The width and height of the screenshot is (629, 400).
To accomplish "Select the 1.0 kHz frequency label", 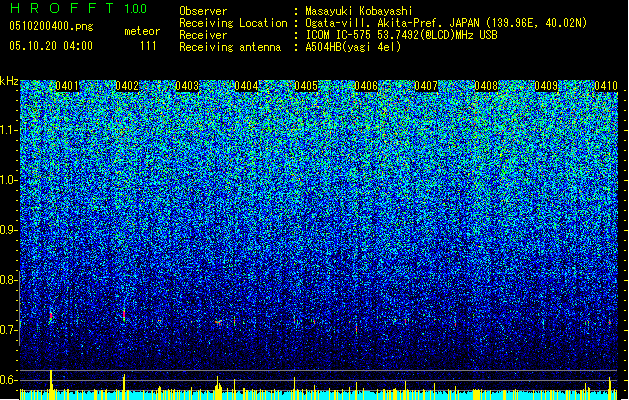I will point(9,180).
